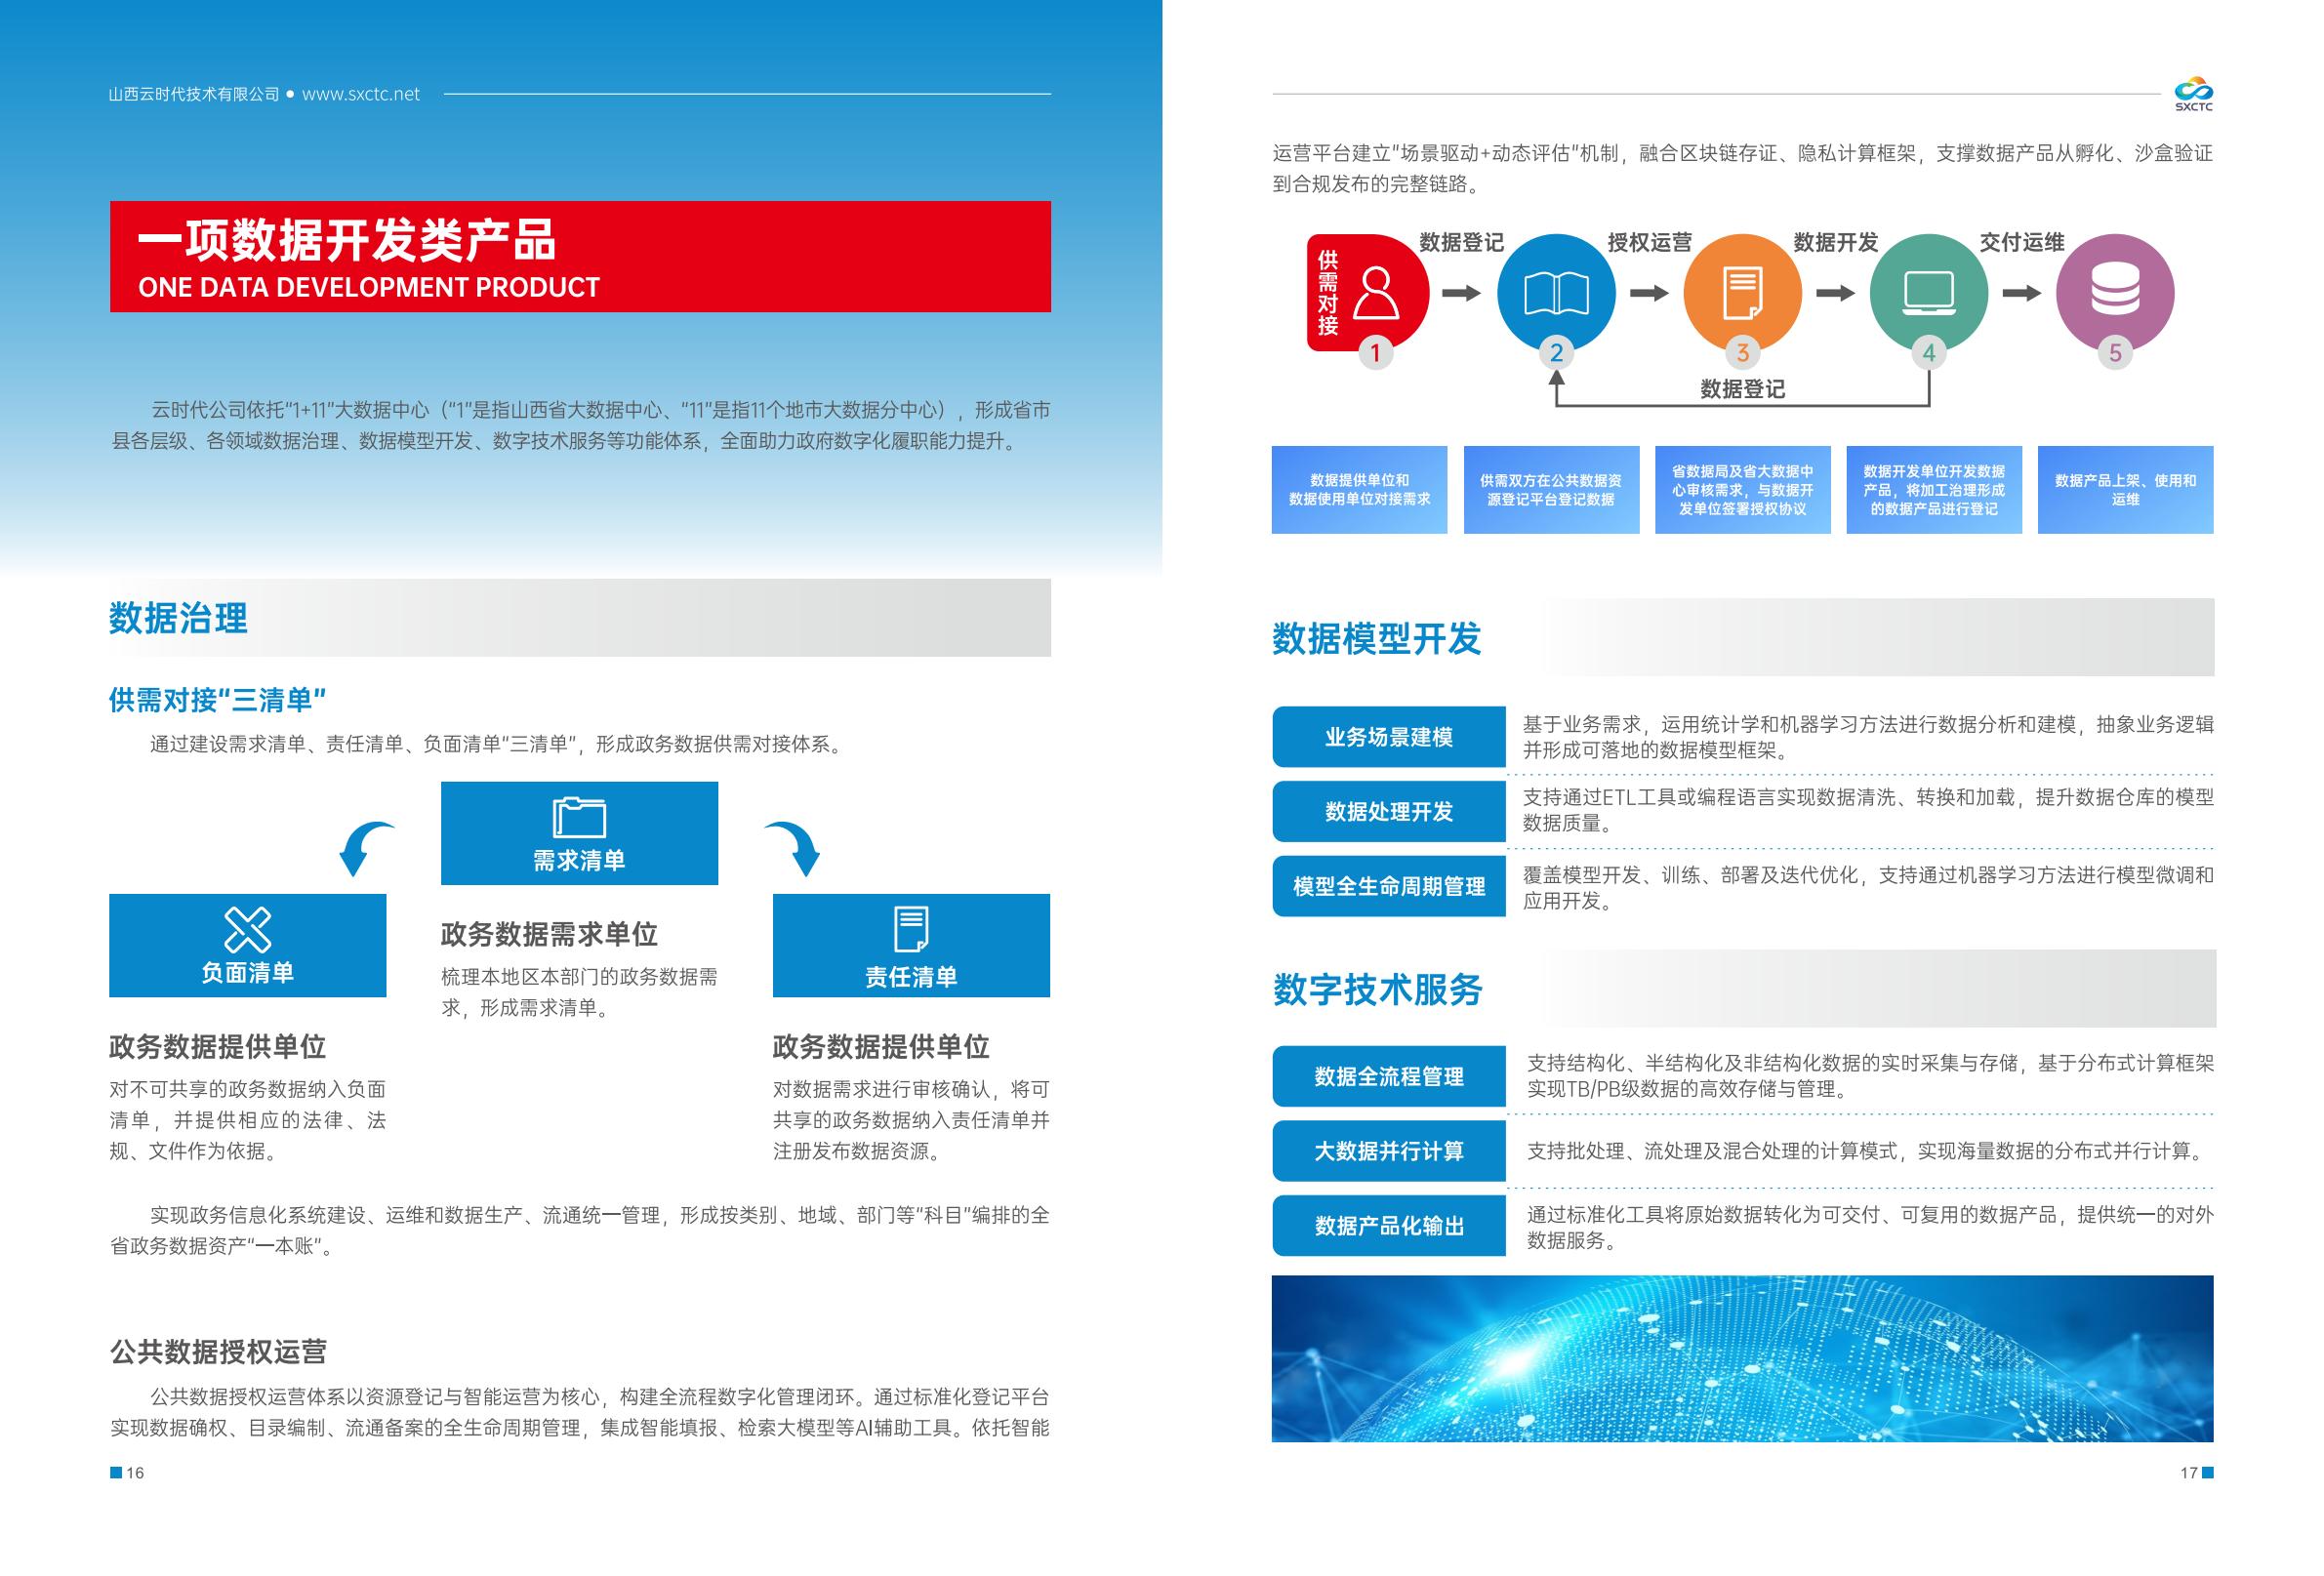The height and width of the screenshot is (1576, 2324).
Task: Click the 负面清单 label text
Action: 247,972
